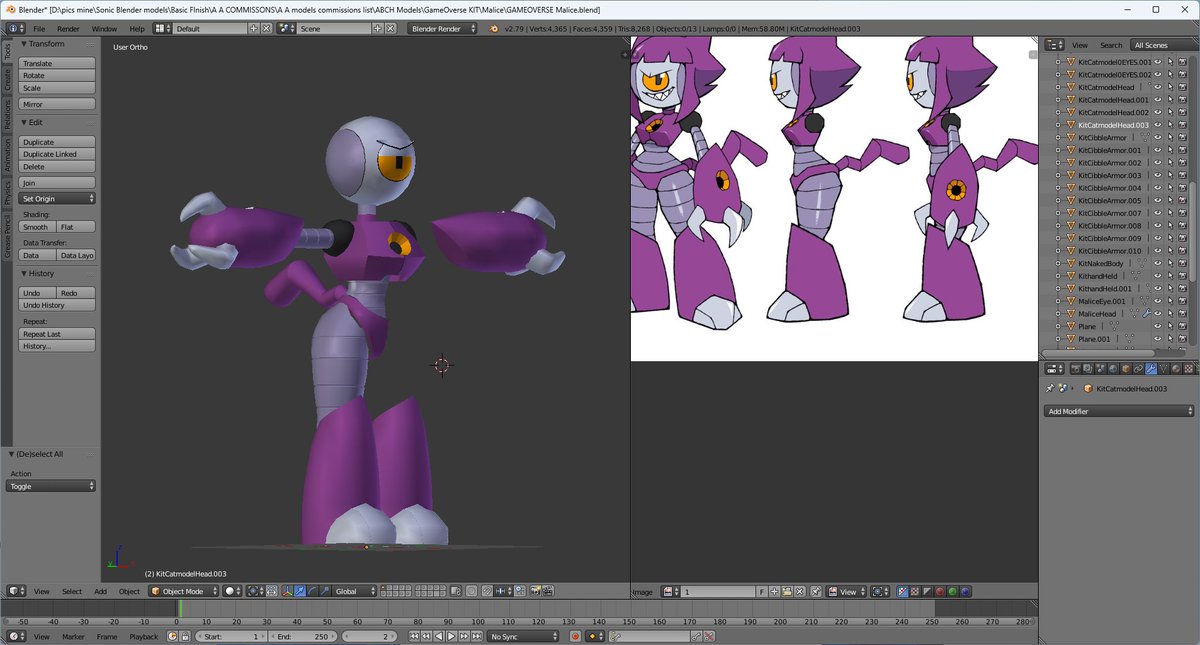Open image file folder icon
This screenshot has width=1200, height=645.
coord(787,592)
